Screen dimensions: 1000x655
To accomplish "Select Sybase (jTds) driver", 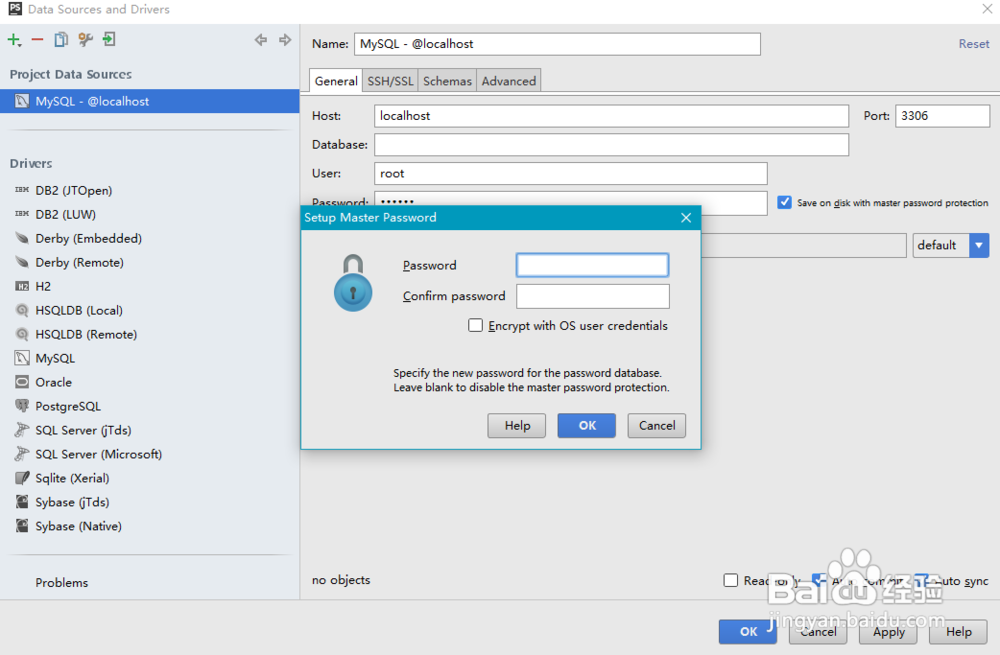I will (72, 502).
